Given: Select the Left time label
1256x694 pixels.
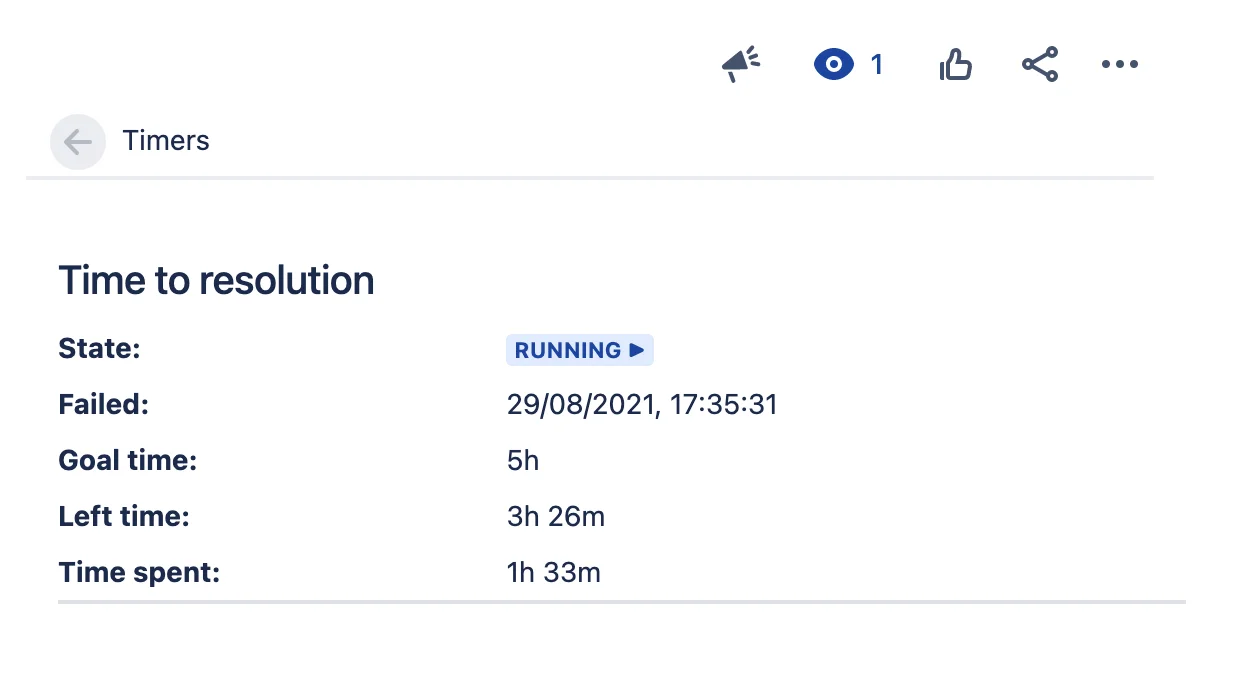Looking at the screenshot, I should (124, 517).
